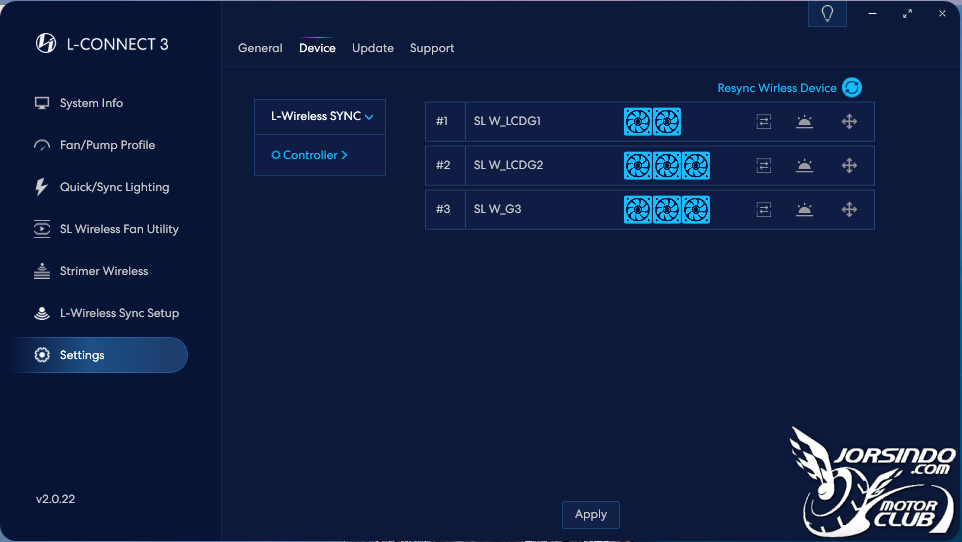Expand the L-Wireless SYNC dropdown
962x542 pixels.
[320, 117]
